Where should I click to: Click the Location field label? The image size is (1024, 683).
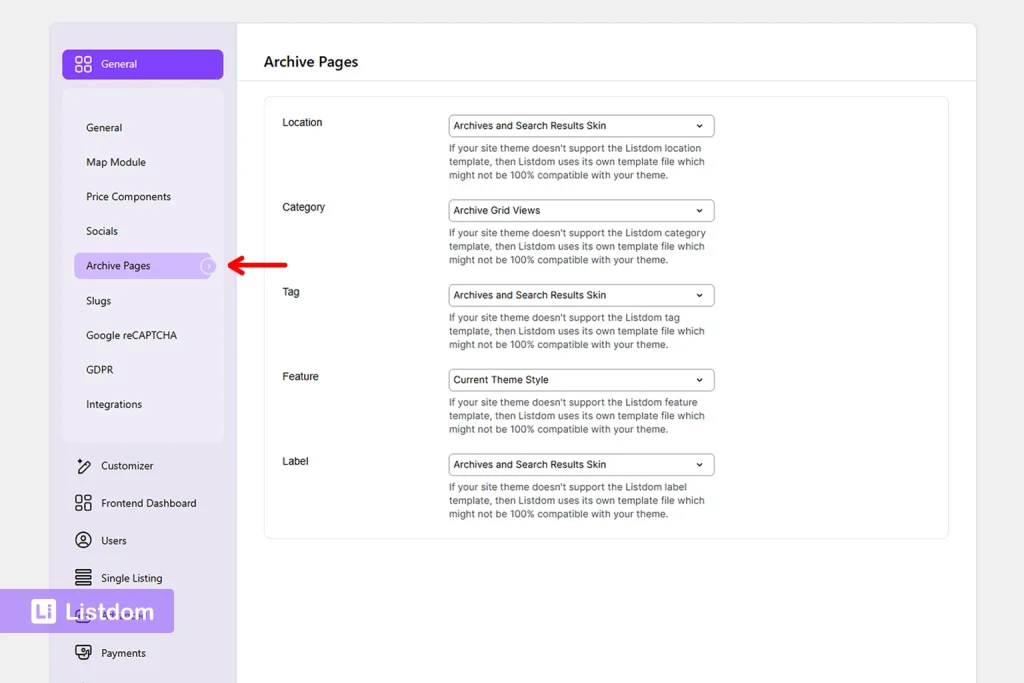click(302, 122)
